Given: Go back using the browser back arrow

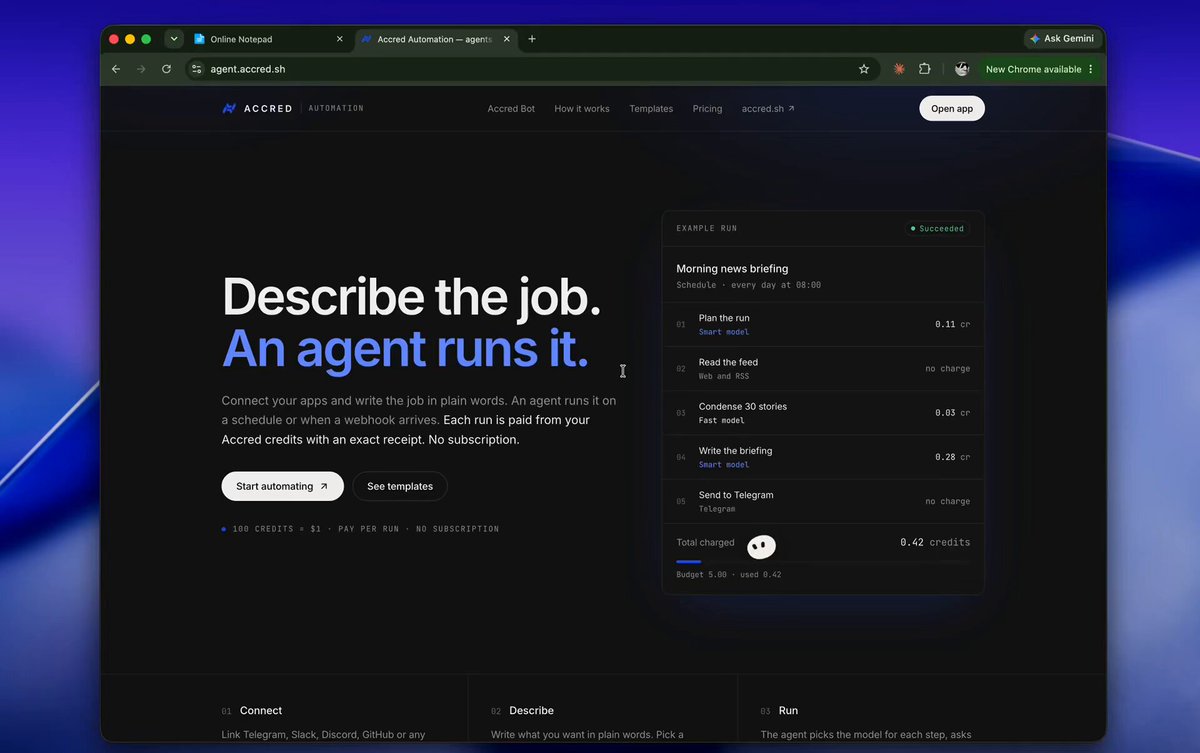Looking at the screenshot, I should pyautogui.click(x=116, y=69).
